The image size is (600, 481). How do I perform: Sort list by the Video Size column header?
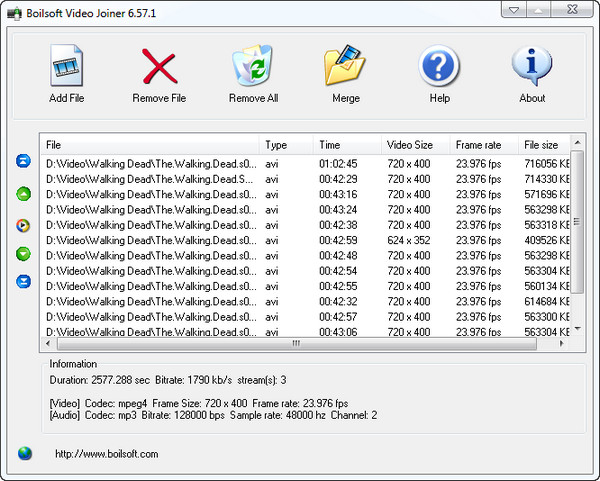click(416, 145)
